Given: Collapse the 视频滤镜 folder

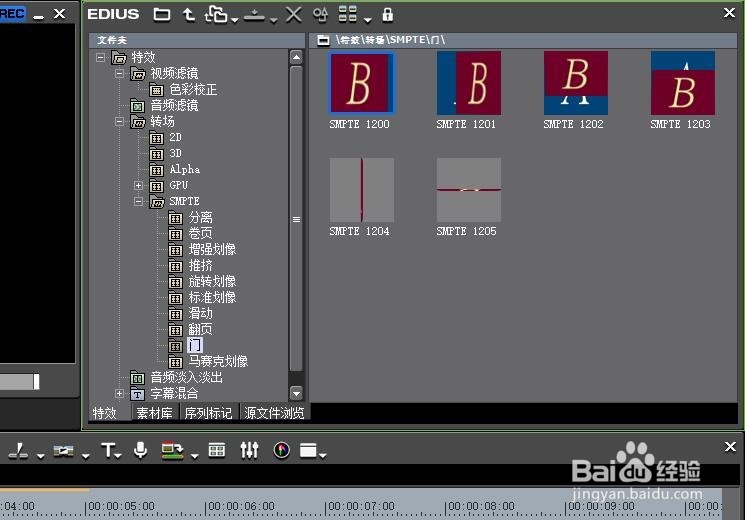Looking at the screenshot, I should click(x=119, y=73).
